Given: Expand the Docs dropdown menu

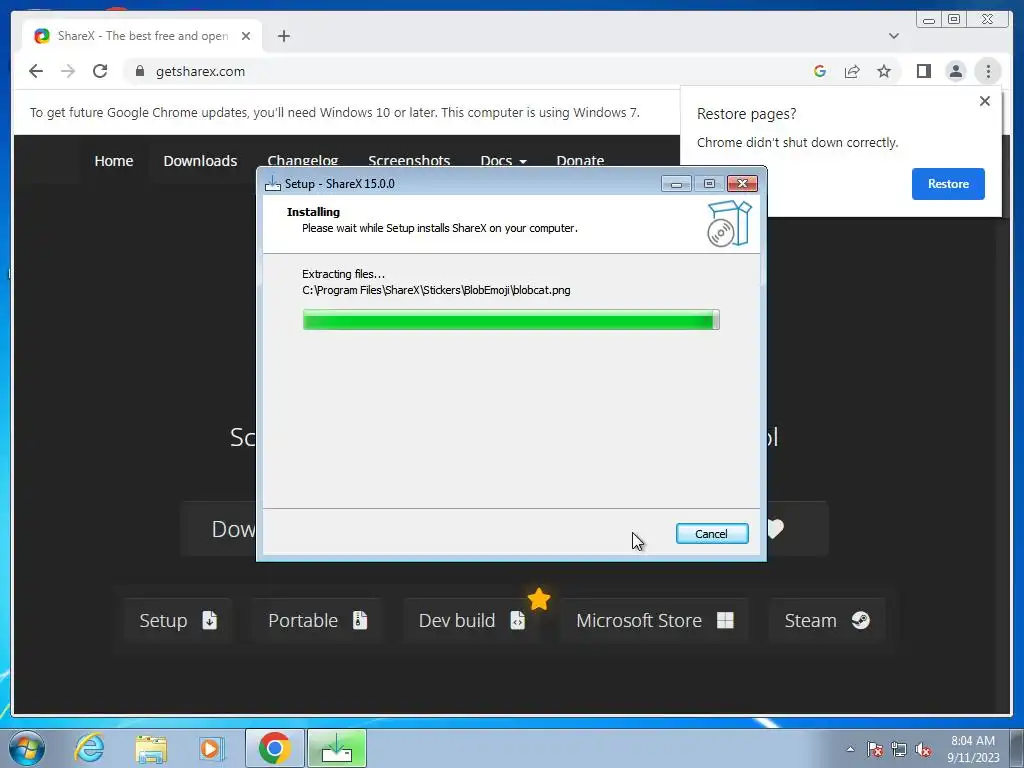Looking at the screenshot, I should pos(503,160).
